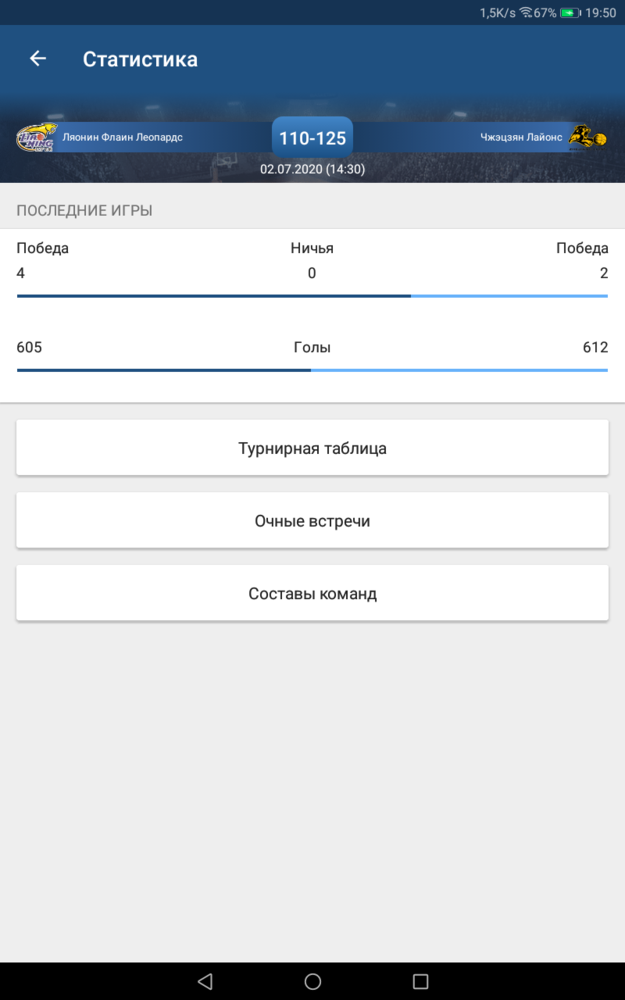625x1000 pixels.
Task: Tap the Чжэцзян Лайонс team name
Action: coord(521,137)
